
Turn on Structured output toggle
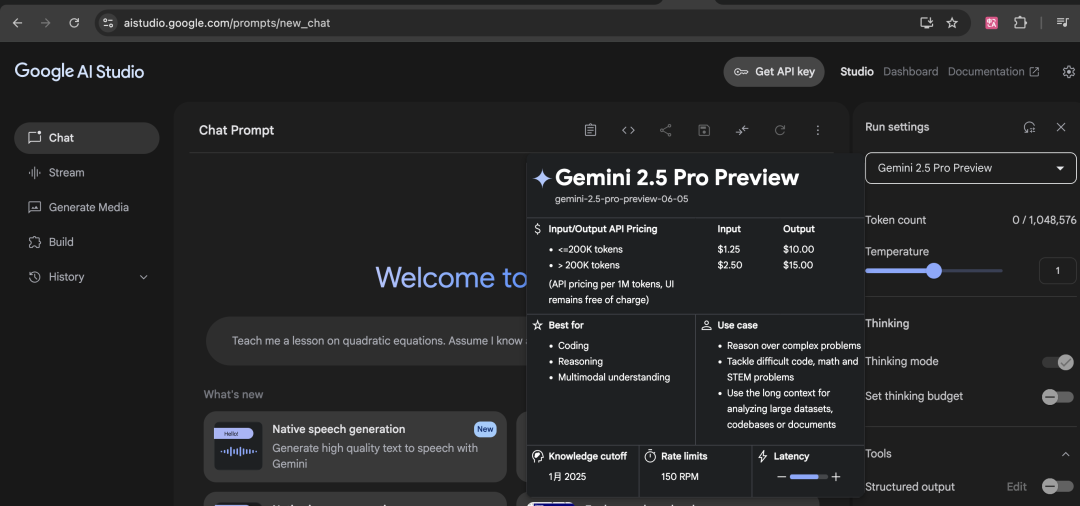pos(1057,487)
